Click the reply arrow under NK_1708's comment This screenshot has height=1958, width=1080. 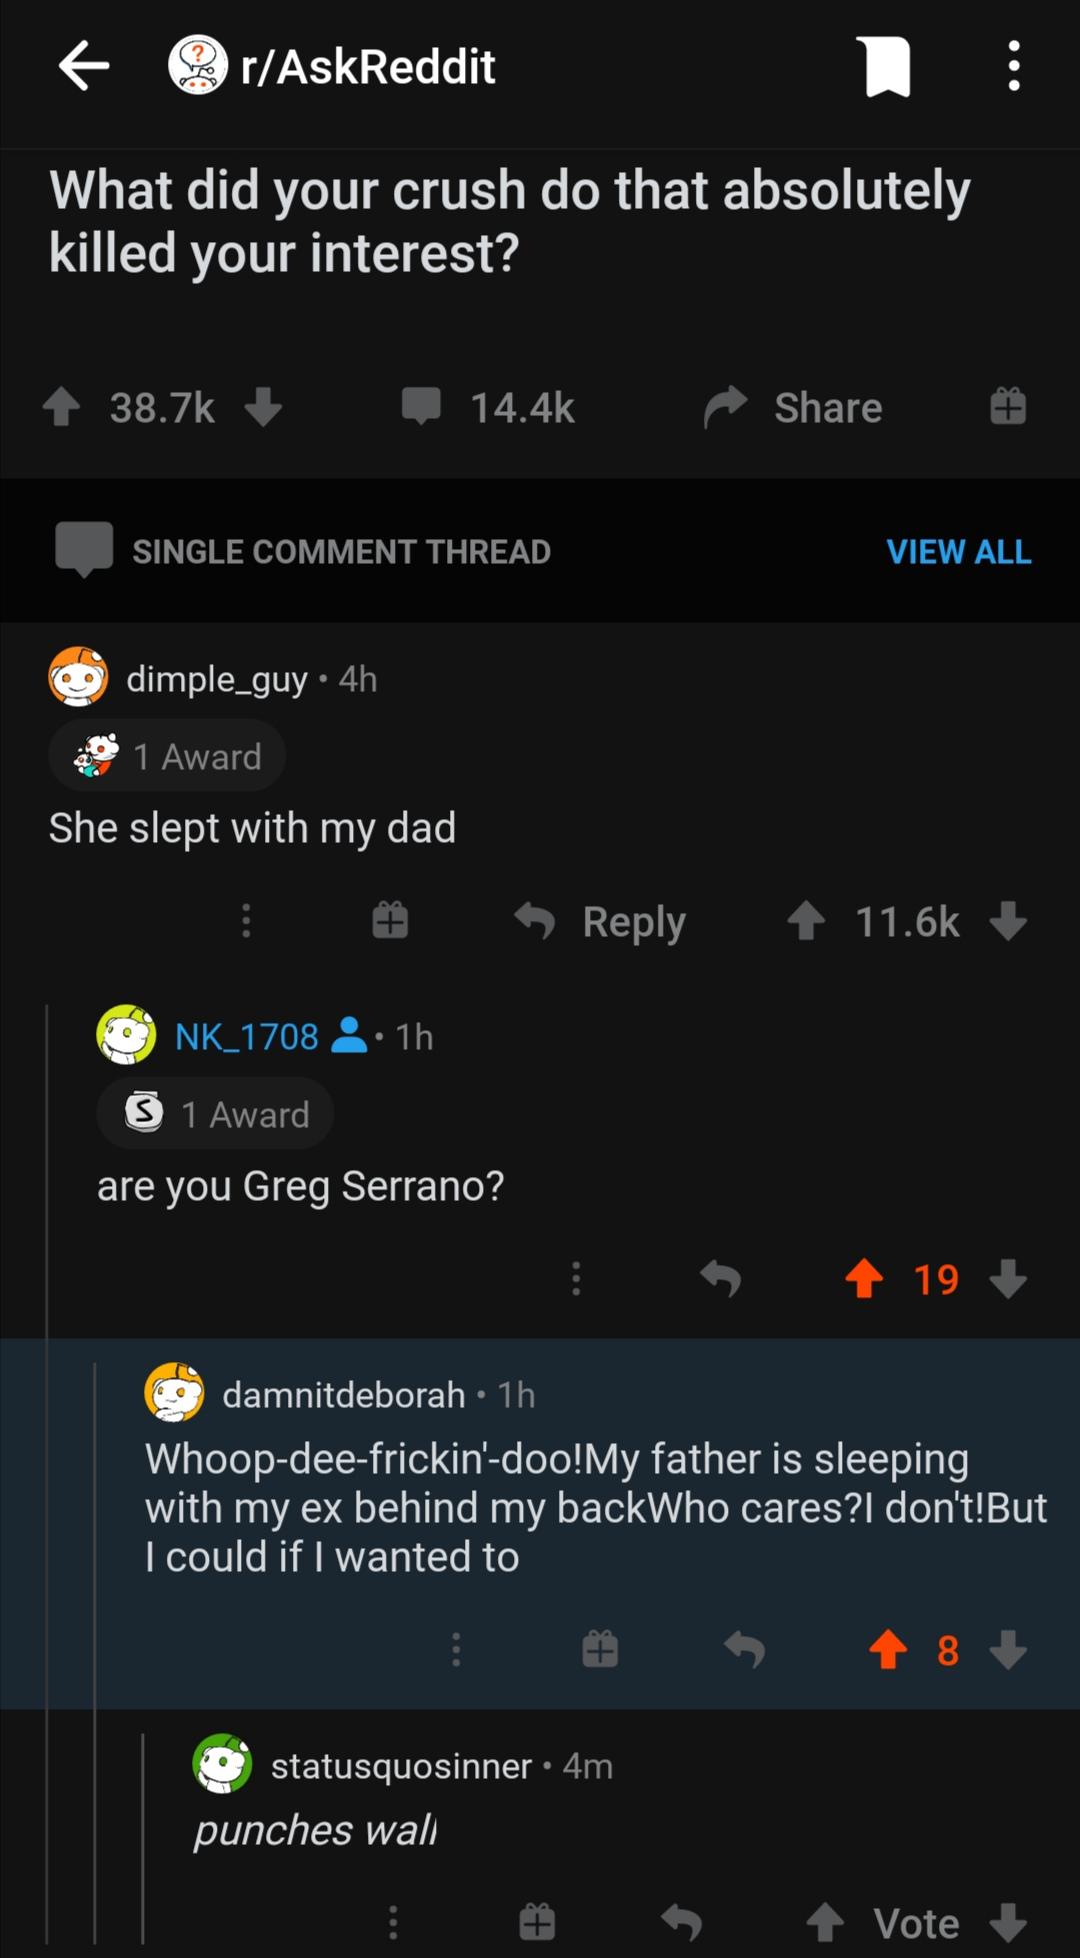click(x=722, y=1278)
